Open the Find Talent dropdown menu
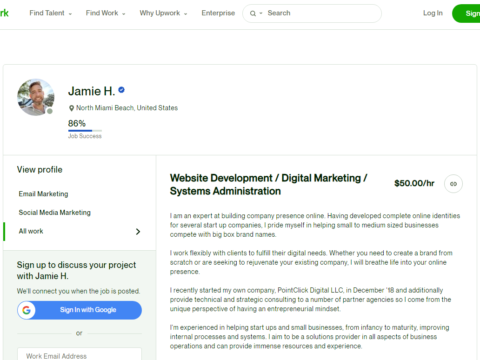This screenshot has height=360, width=480. pyautogui.click(x=51, y=13)
